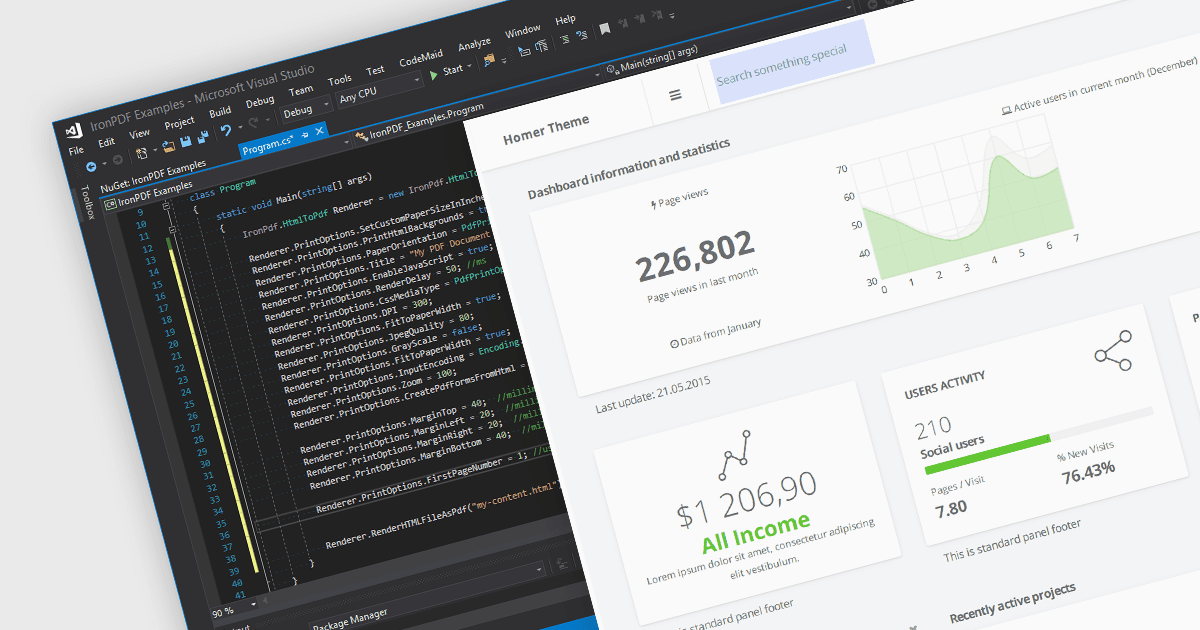The image size is (1200, 630).
Task: Click the Homer Theme title link
Action: (546, 129)
